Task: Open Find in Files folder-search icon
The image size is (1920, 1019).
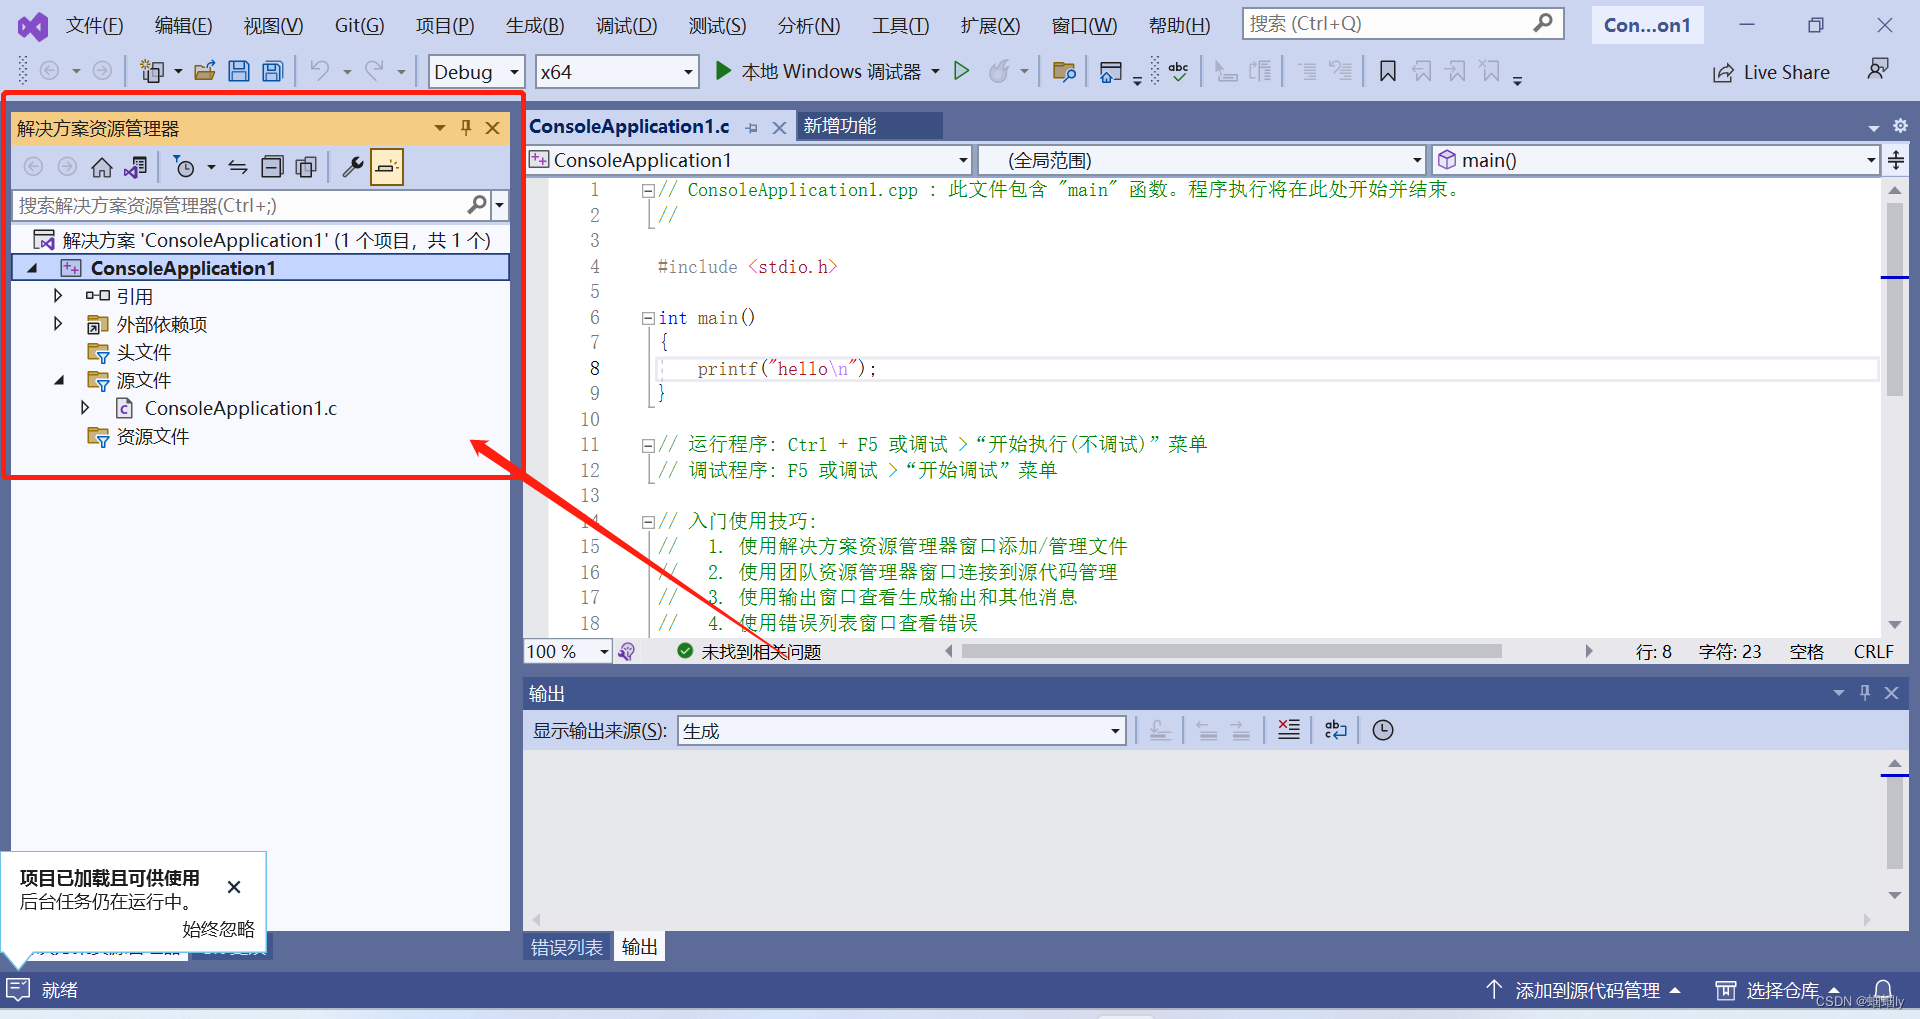Action: (1064, 71)
